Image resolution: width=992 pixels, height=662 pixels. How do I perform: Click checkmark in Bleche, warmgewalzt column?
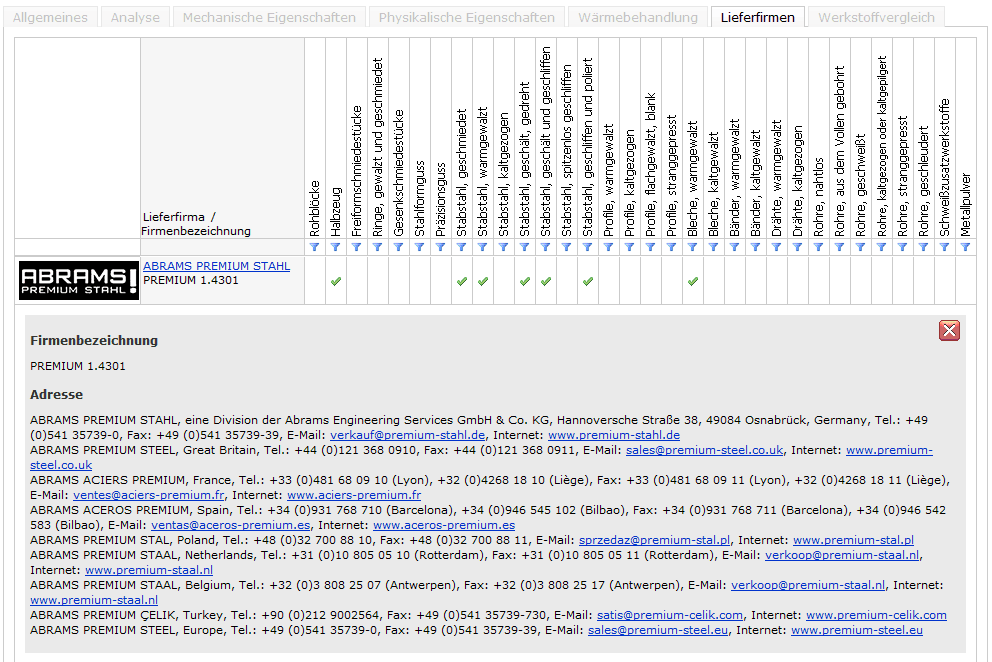[692, 282]
